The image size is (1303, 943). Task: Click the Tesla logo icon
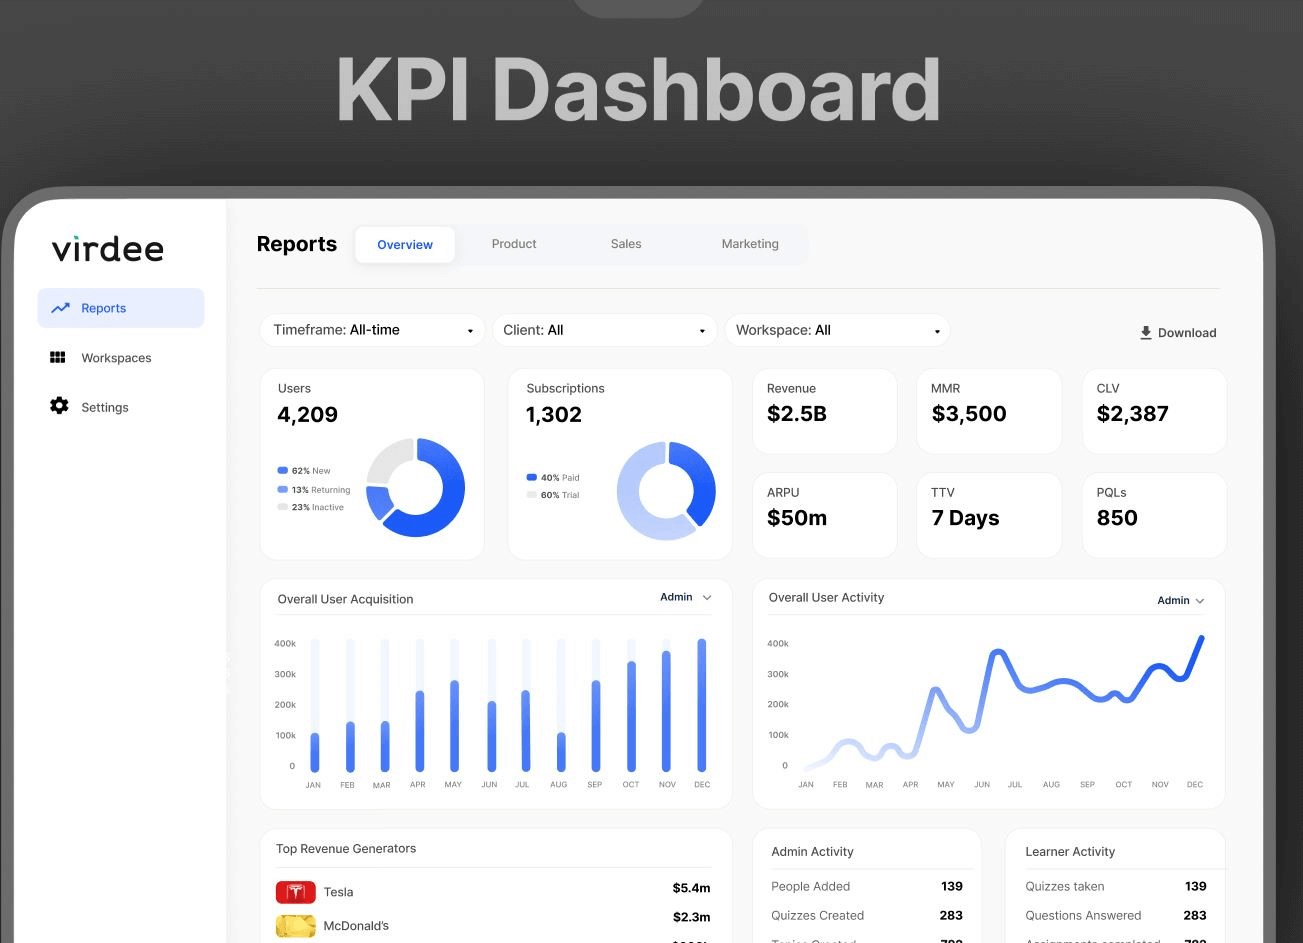click(x=295, y=892)
